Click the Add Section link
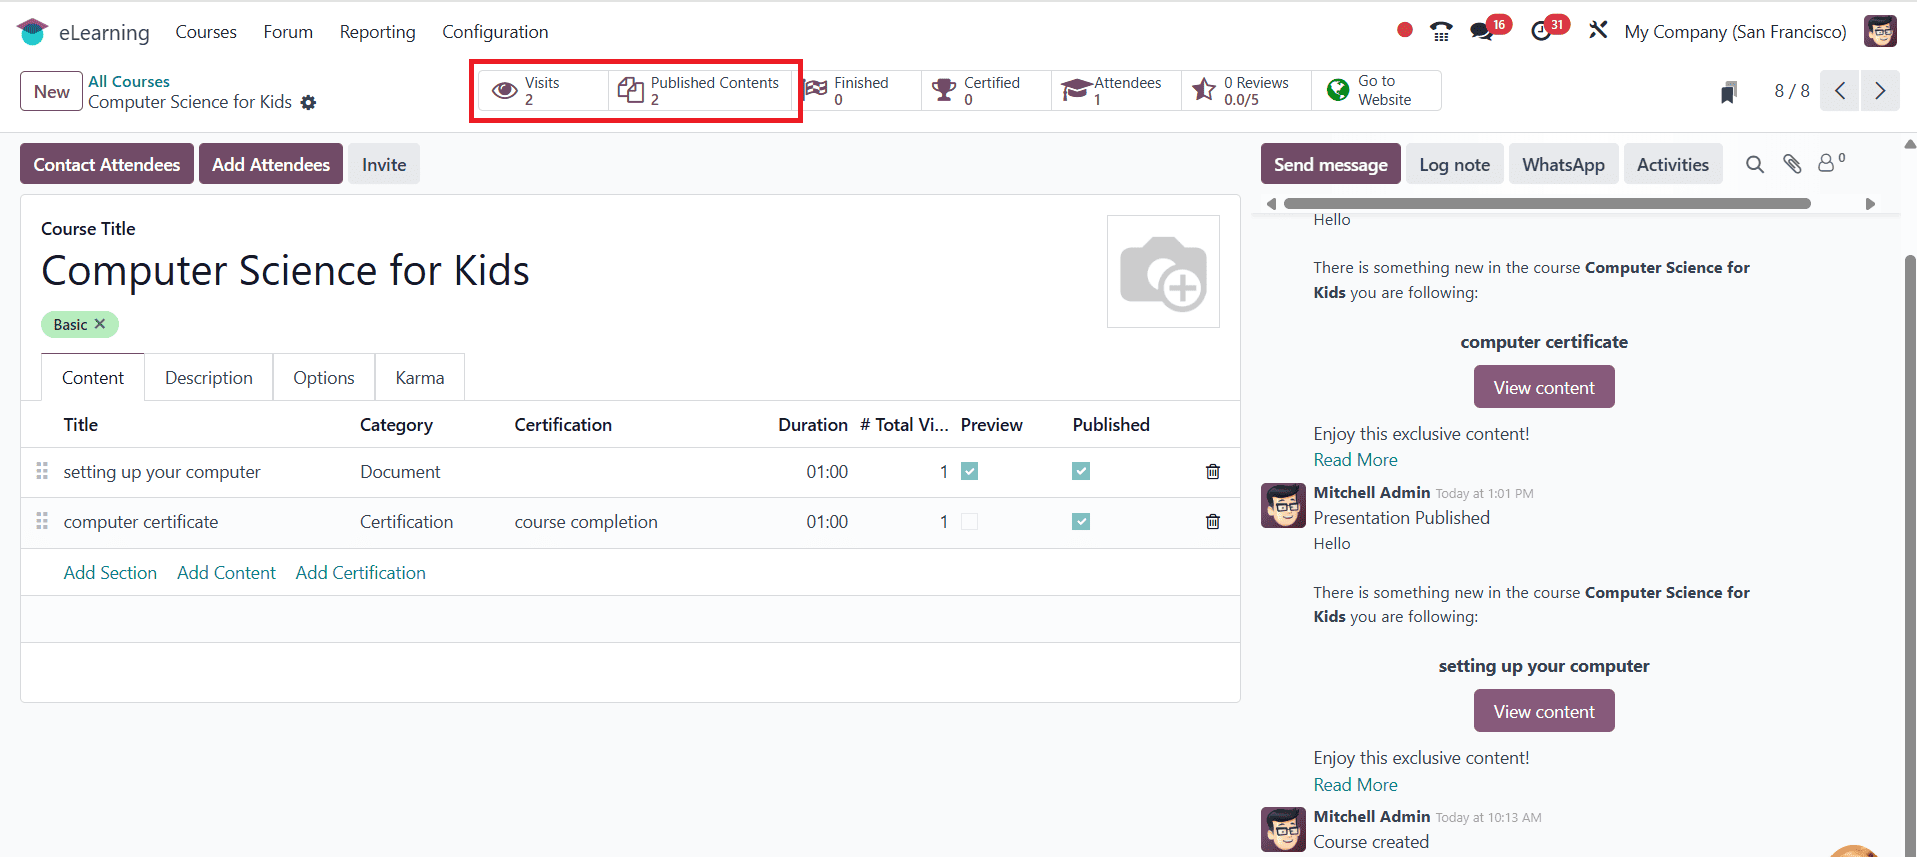The width and height of the screenshot is (1917, 857). 110,572
